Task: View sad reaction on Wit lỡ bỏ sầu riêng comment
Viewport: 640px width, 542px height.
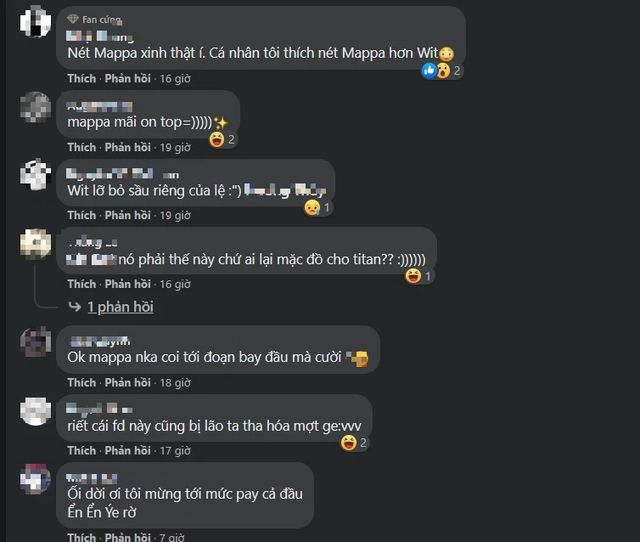Action: pos(318,208)
